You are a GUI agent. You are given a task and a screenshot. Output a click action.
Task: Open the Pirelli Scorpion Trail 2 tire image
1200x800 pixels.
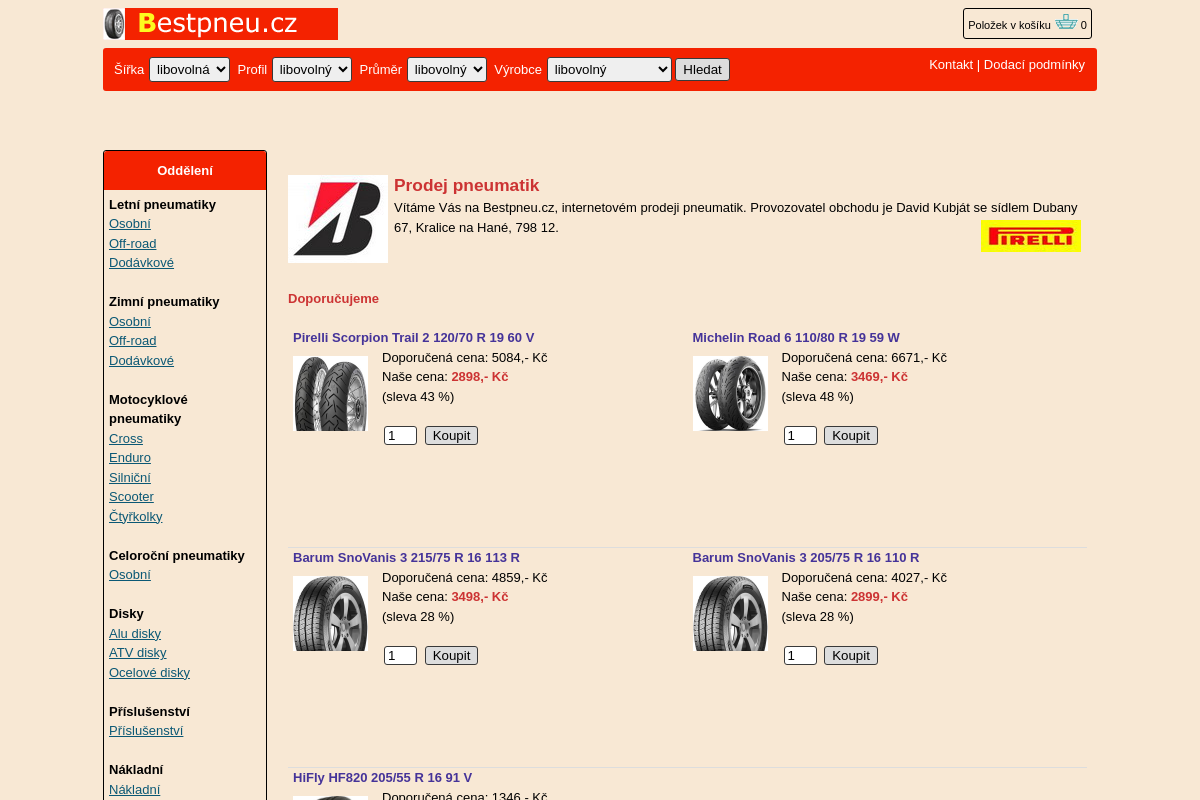pyautogui.click(x=330, y=393)
